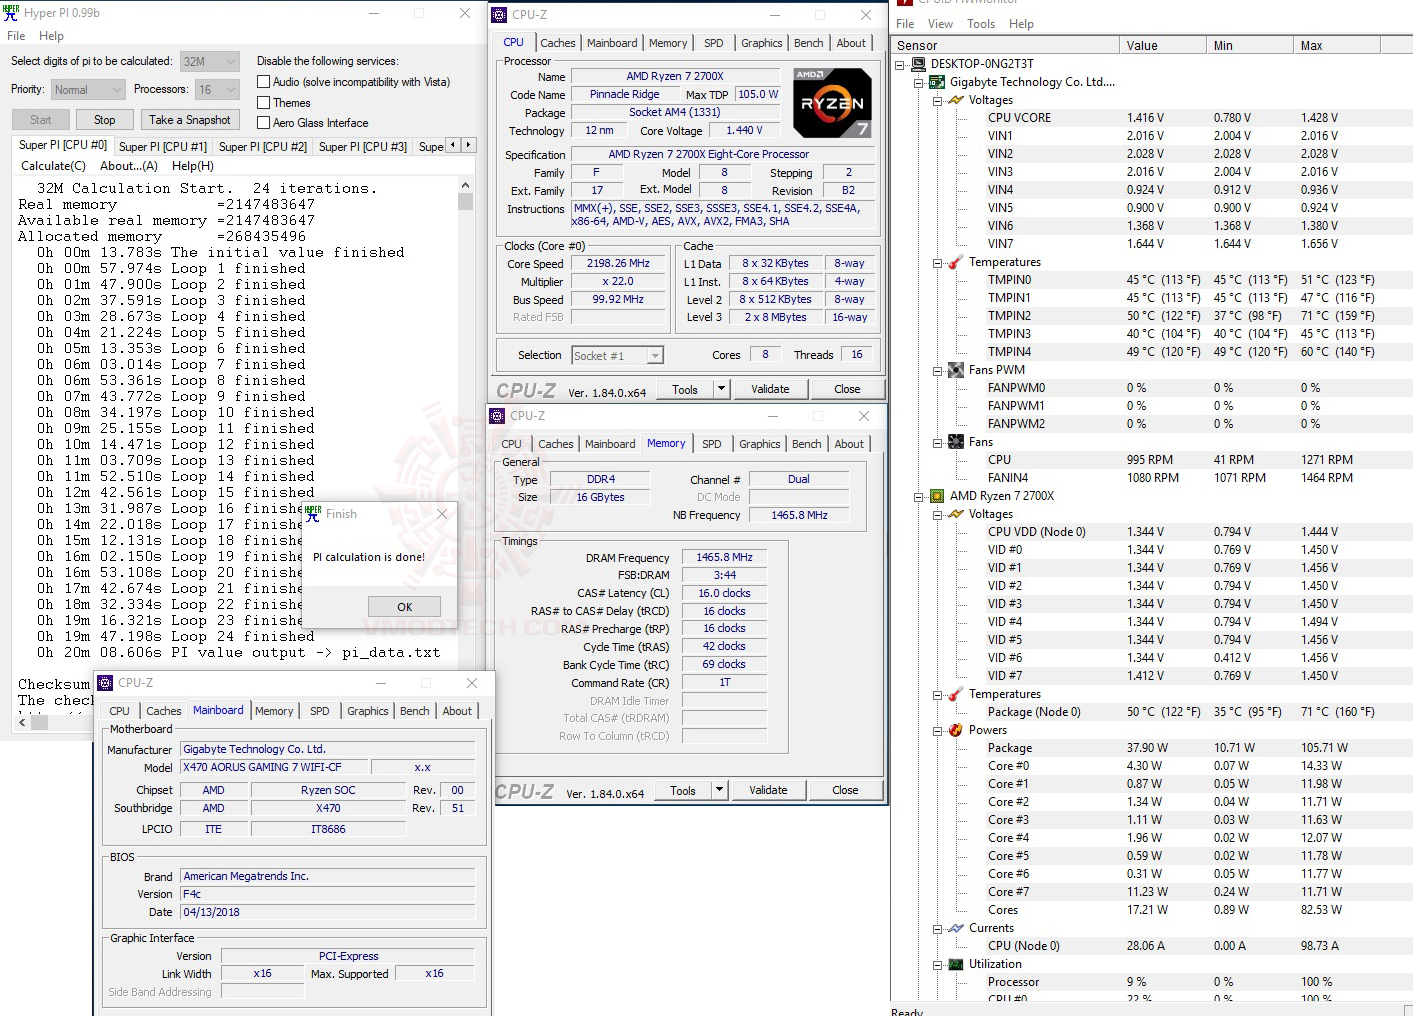The width and height of the screenshot is (1413, 1016).
Task: Click the Stop button in Hyper PI
Action: (104, 120)
